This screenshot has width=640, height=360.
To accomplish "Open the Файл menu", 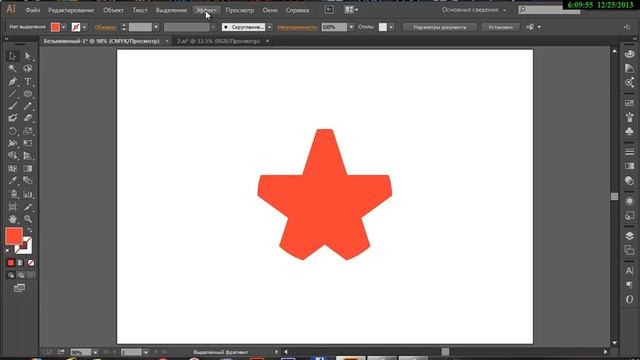I will coord(33,10).
